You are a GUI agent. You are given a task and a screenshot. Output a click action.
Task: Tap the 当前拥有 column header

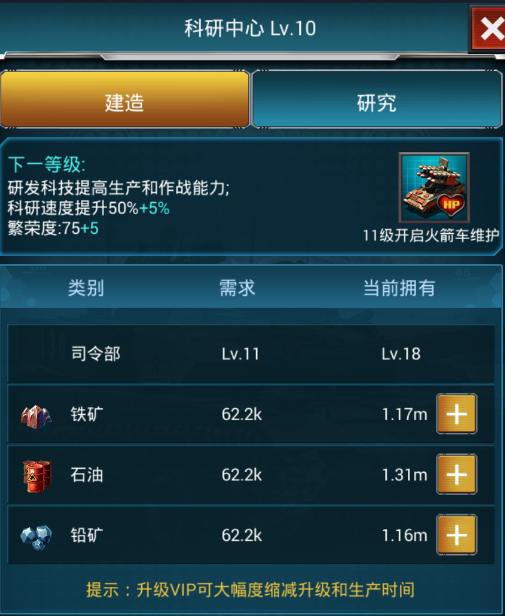click(x=399, y=288)
